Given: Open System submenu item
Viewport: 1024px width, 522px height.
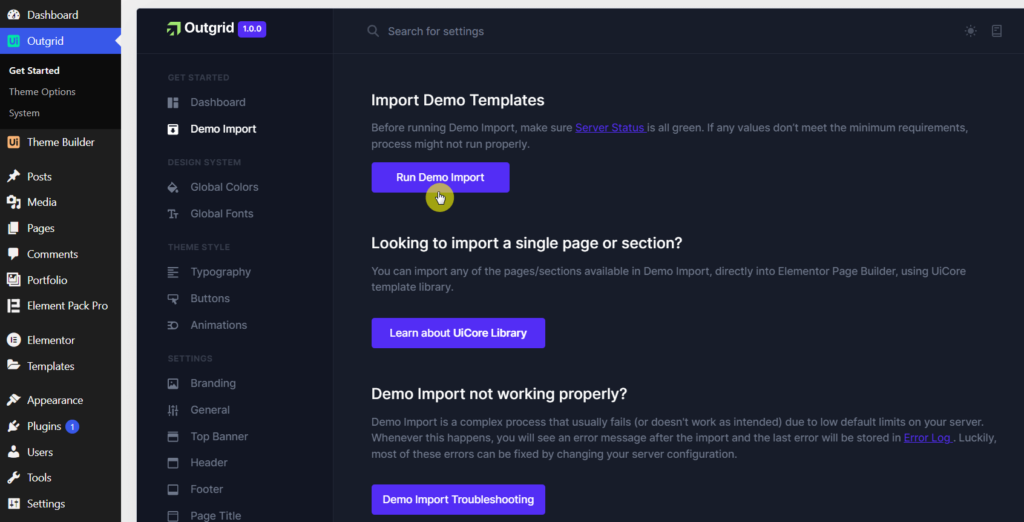Looking at the screenshot, I should pyautogui.click(x=24, y=113).
